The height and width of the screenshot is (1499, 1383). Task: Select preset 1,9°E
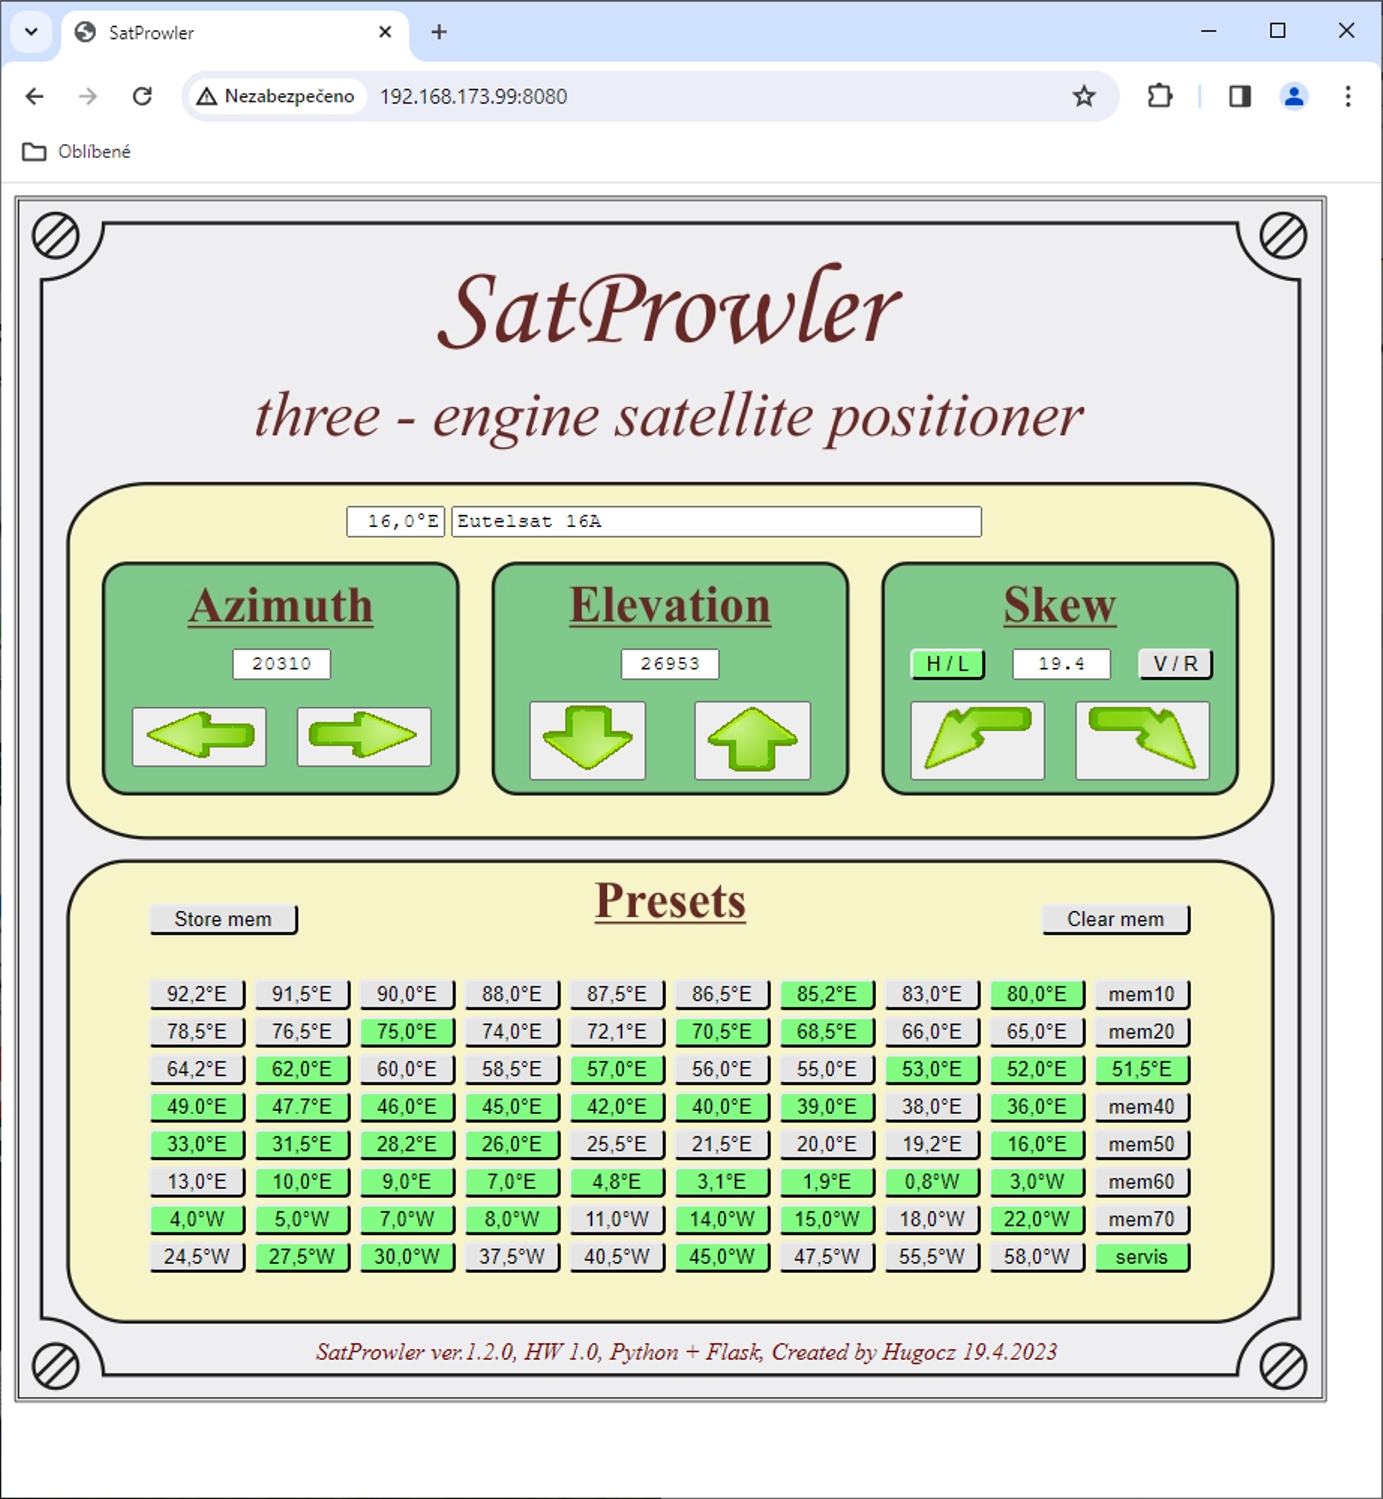coord(827,1182)
